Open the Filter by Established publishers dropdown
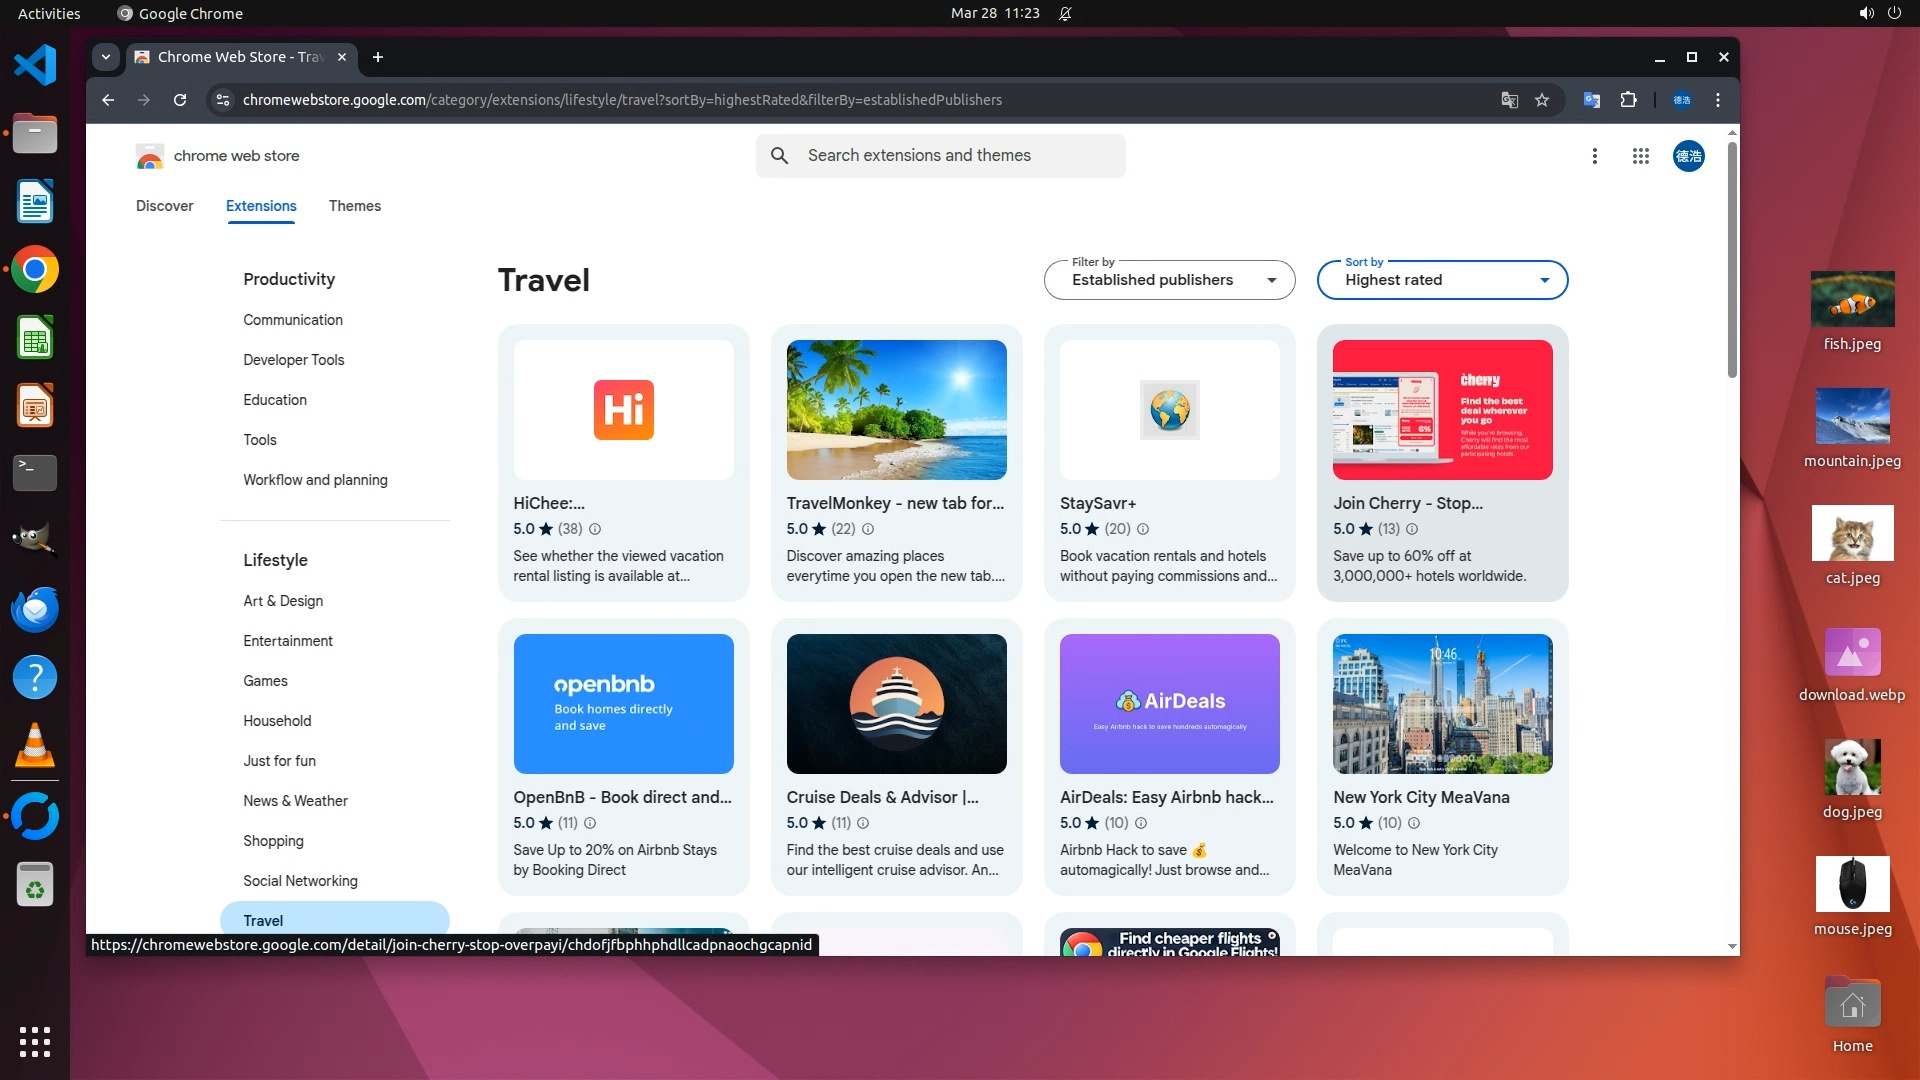The width and height of the screenshot is (1920, 1080). [x=1169, y=280]
